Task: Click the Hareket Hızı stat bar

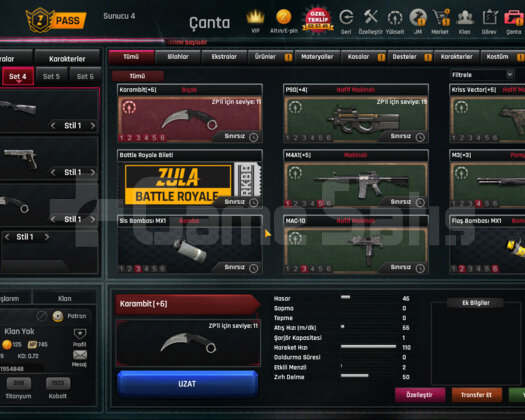Action: point(368,347)
